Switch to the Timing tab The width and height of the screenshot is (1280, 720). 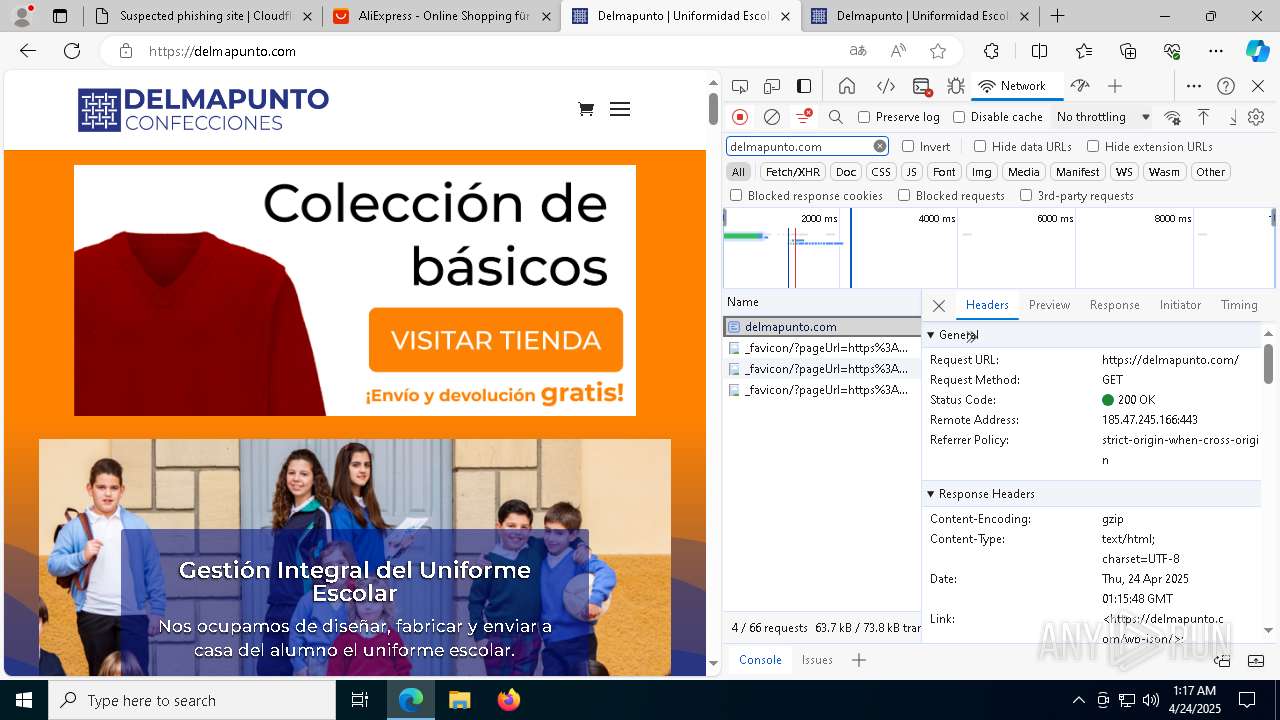(x=1239, y=305)
